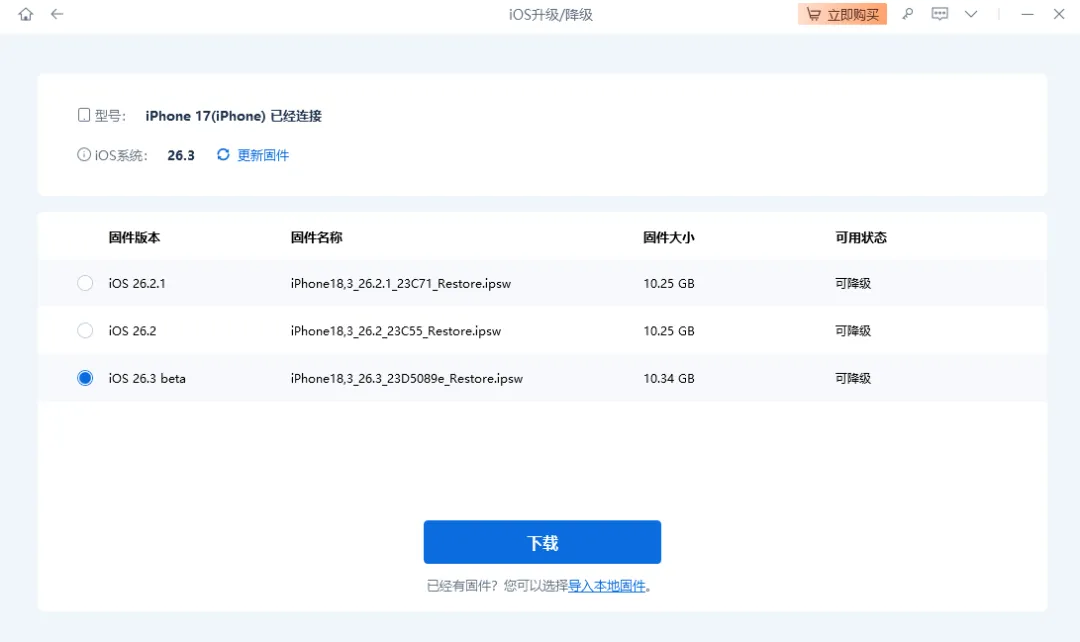
Task: Click the iOS 26.2.1 version label
Action: (137, 283)
